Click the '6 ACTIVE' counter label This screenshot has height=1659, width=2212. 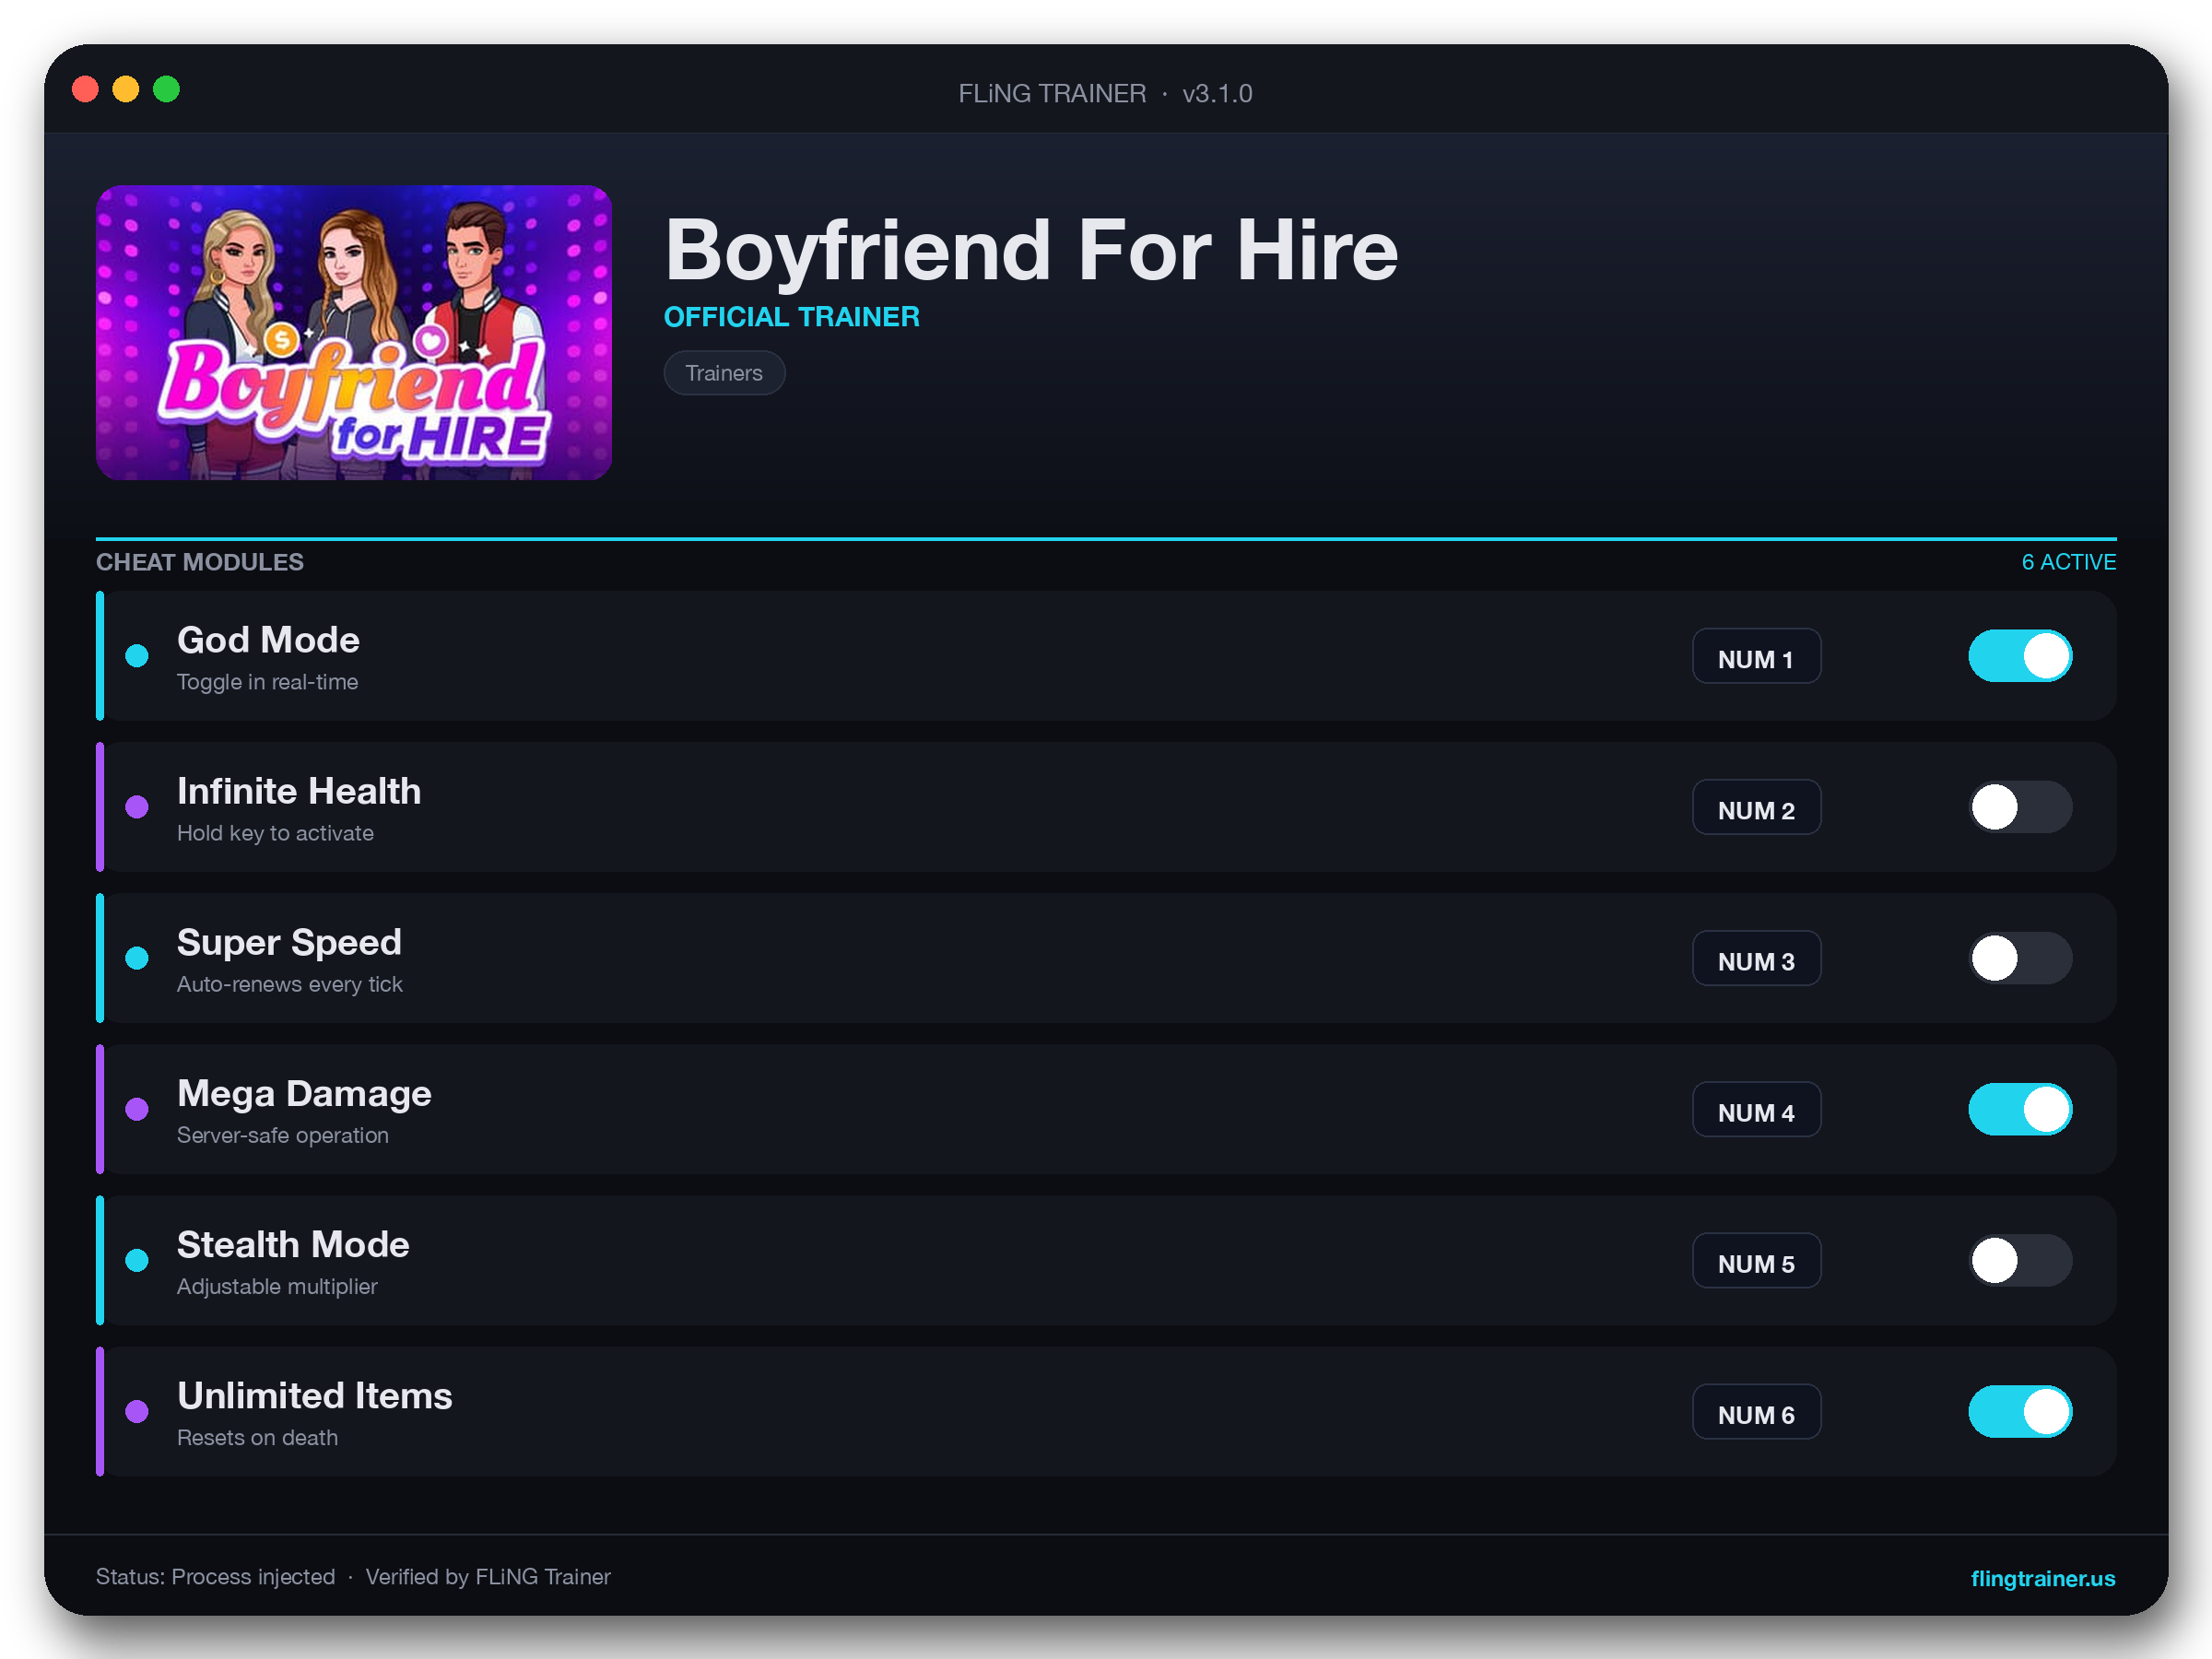coord(2068,562)
